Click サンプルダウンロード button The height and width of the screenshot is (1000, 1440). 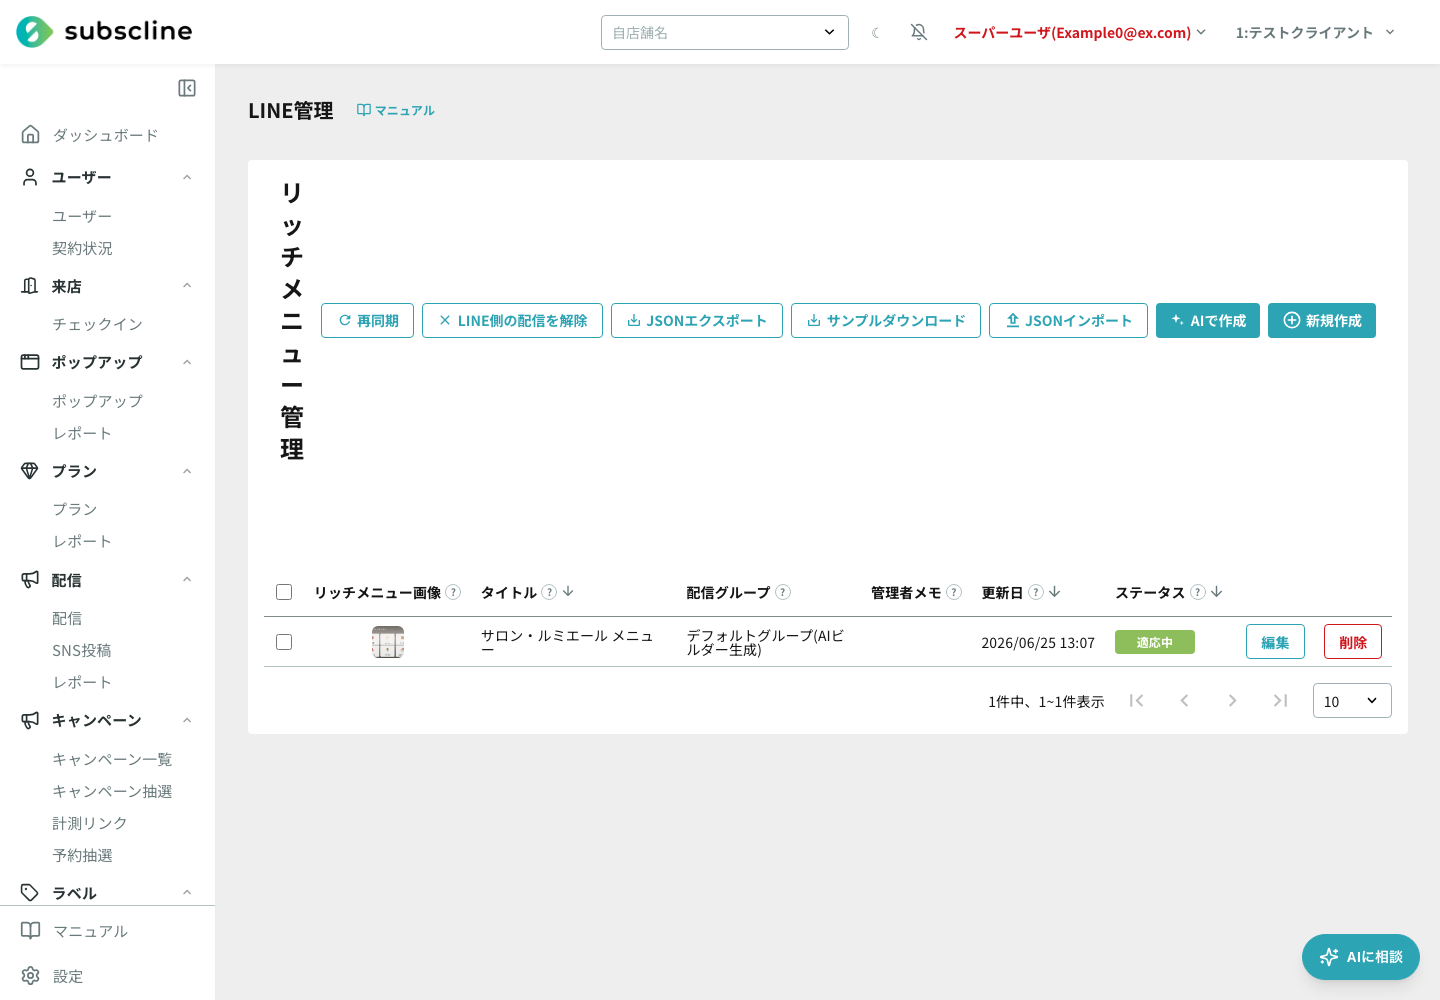click(886, 321)
